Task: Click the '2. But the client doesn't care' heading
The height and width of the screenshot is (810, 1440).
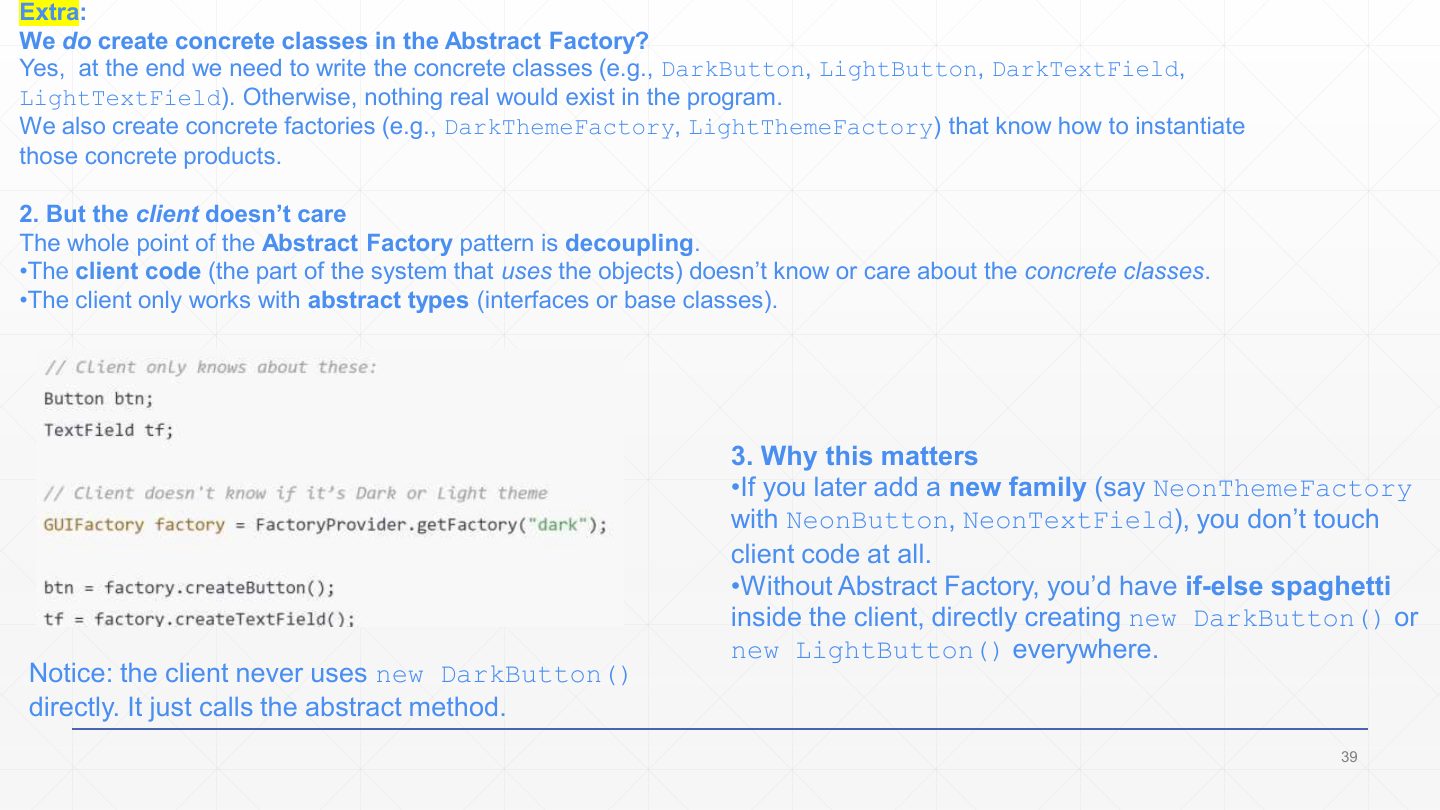Action: (183, 214)
